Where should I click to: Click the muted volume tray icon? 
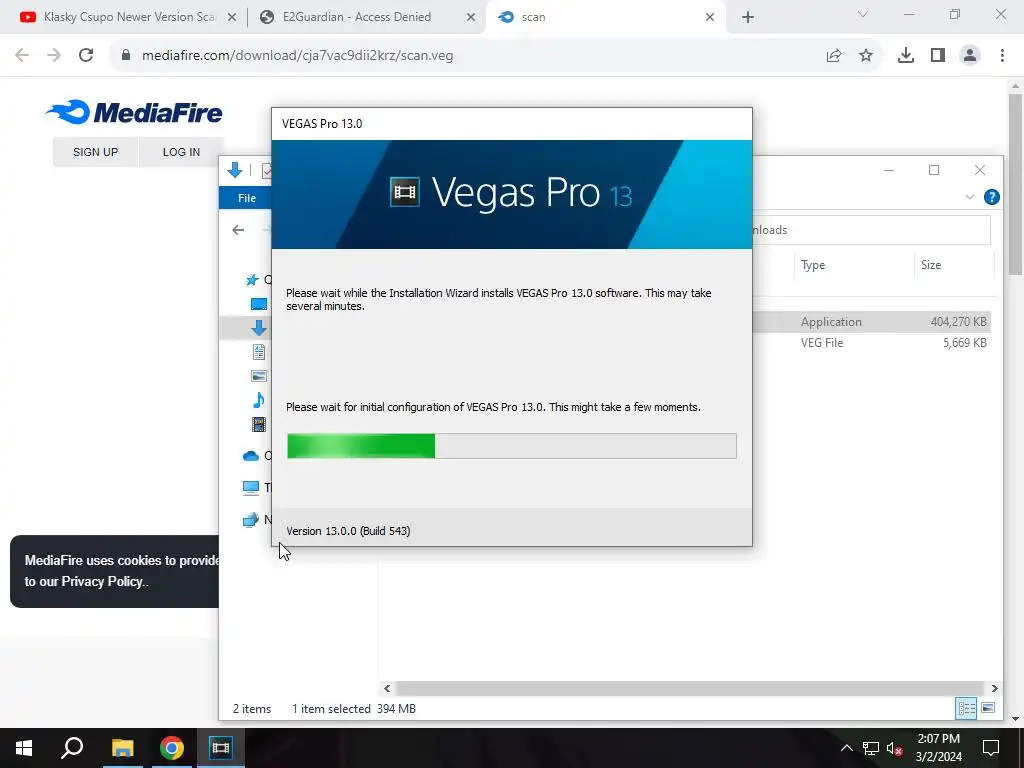click(895, 749)
